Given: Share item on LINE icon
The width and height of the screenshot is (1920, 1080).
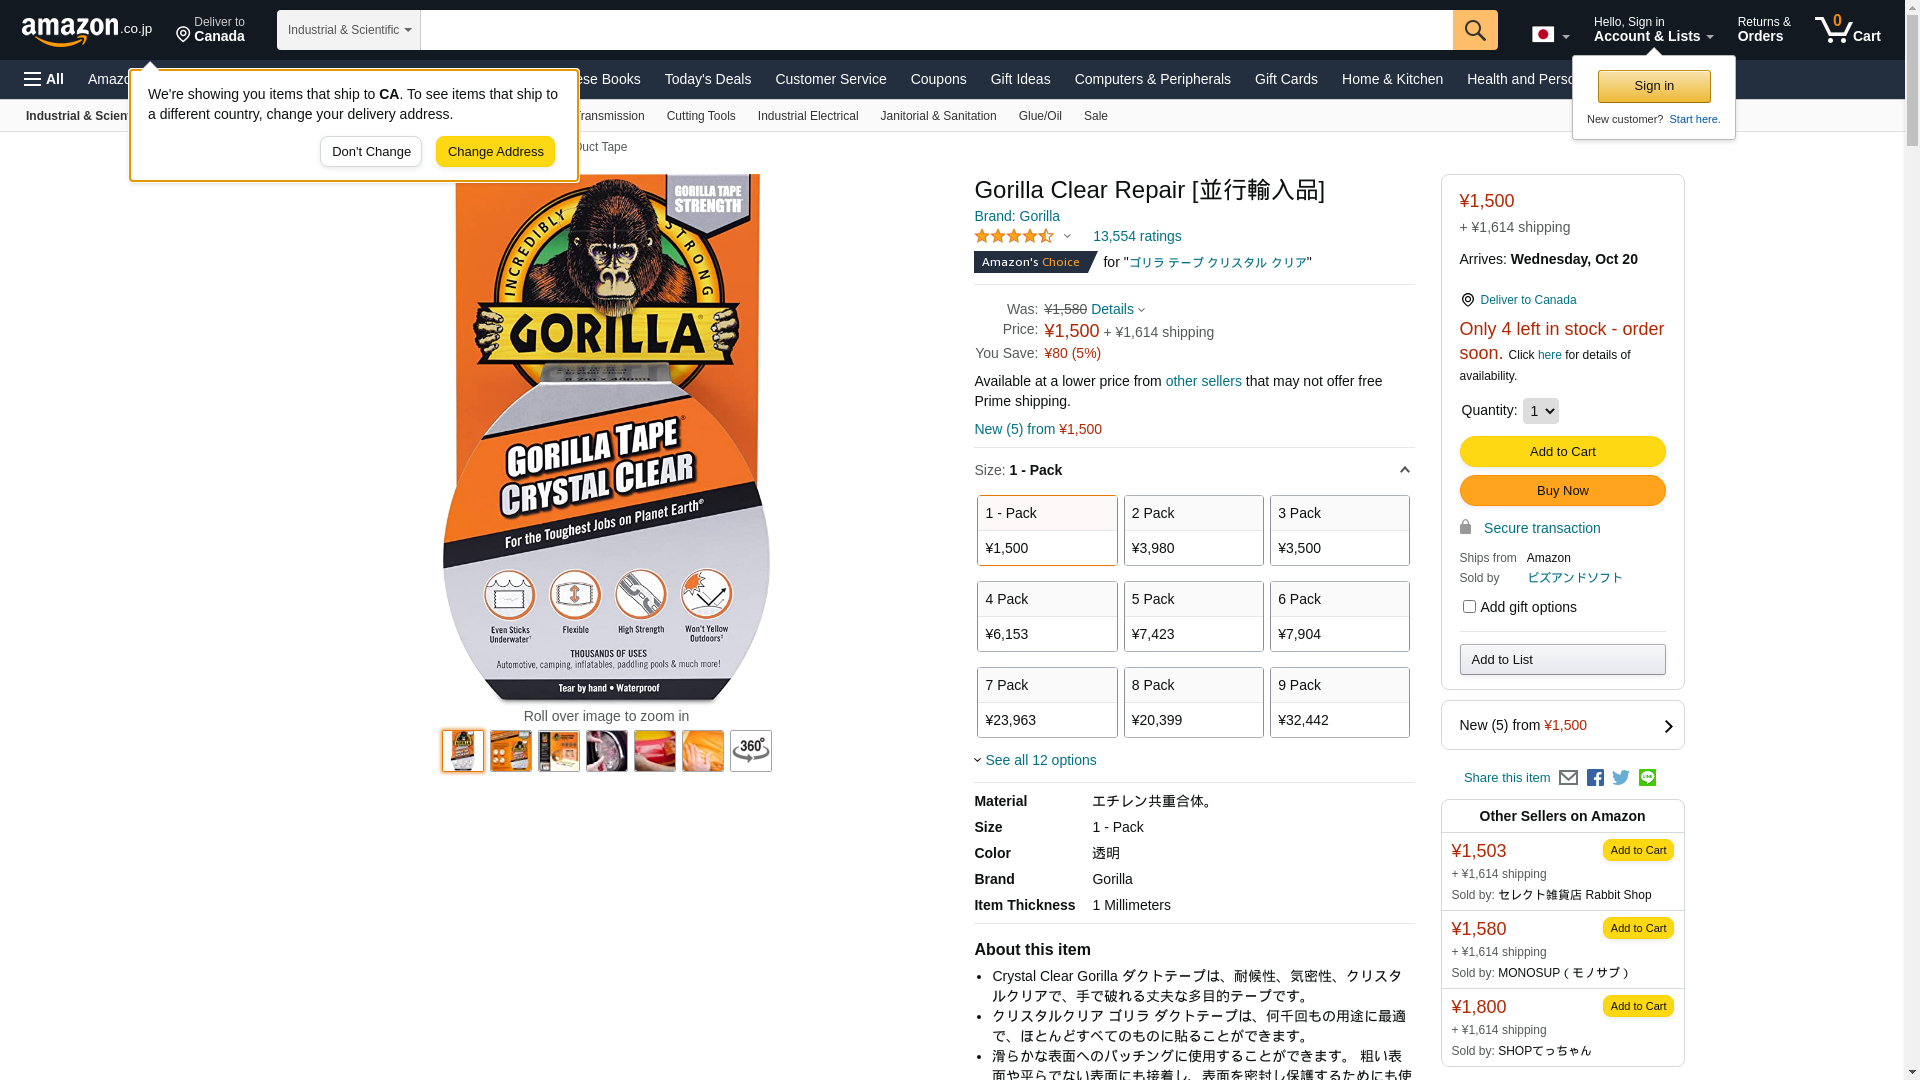Looking at the screenshot, I should [x=1647, y=778].
